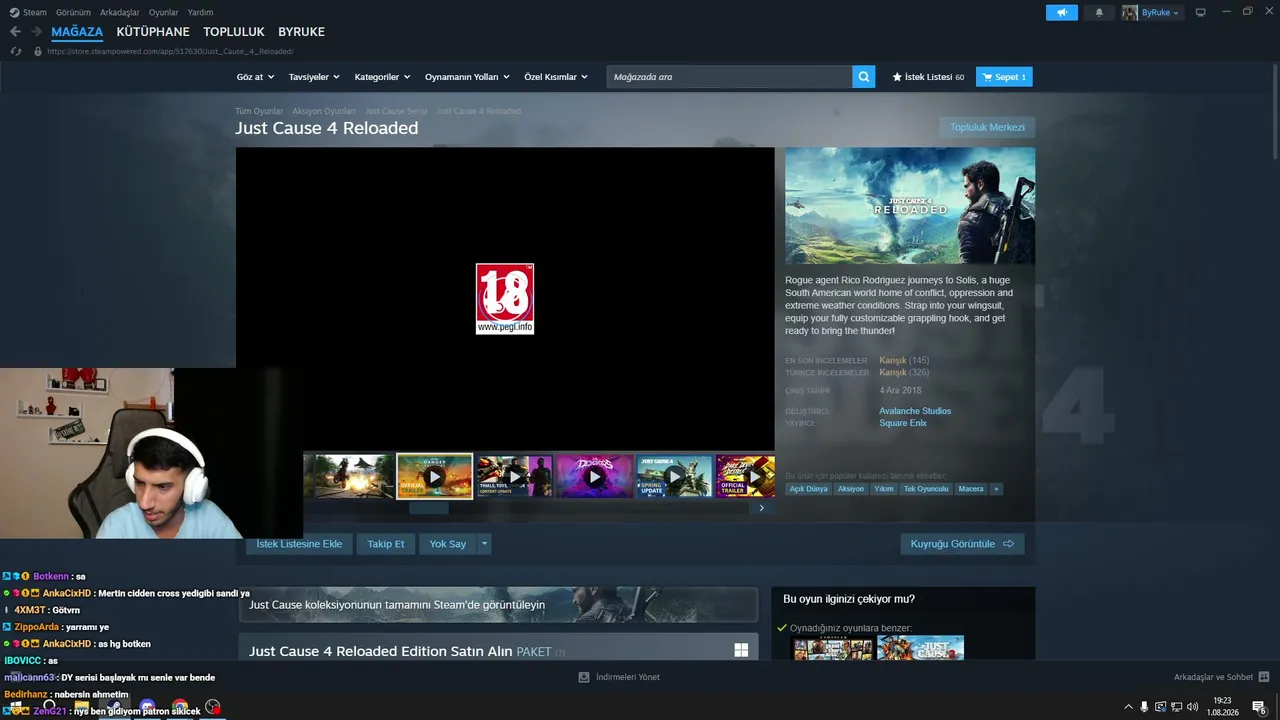Click the thumbnail strip right arrow
Image resolution: width=1280 pixels, height=720 pixels.
761,508
